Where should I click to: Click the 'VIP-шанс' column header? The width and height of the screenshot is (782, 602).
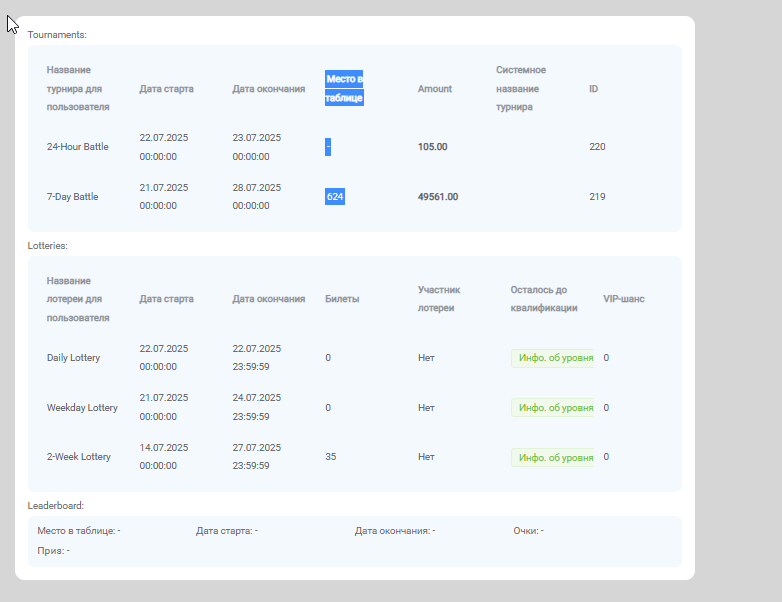pyautogui.click(x=623, y=299)
